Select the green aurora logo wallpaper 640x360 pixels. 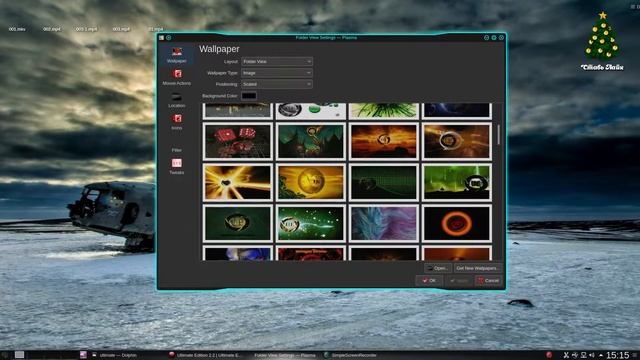(x=457, y=182)
